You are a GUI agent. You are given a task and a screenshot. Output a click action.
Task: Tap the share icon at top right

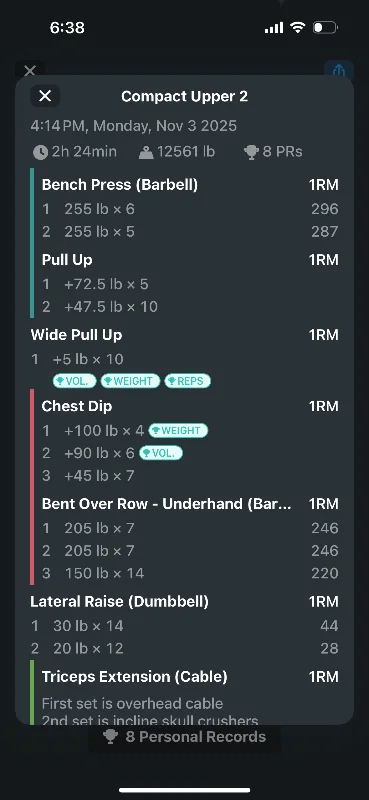[x=339, y=69]
